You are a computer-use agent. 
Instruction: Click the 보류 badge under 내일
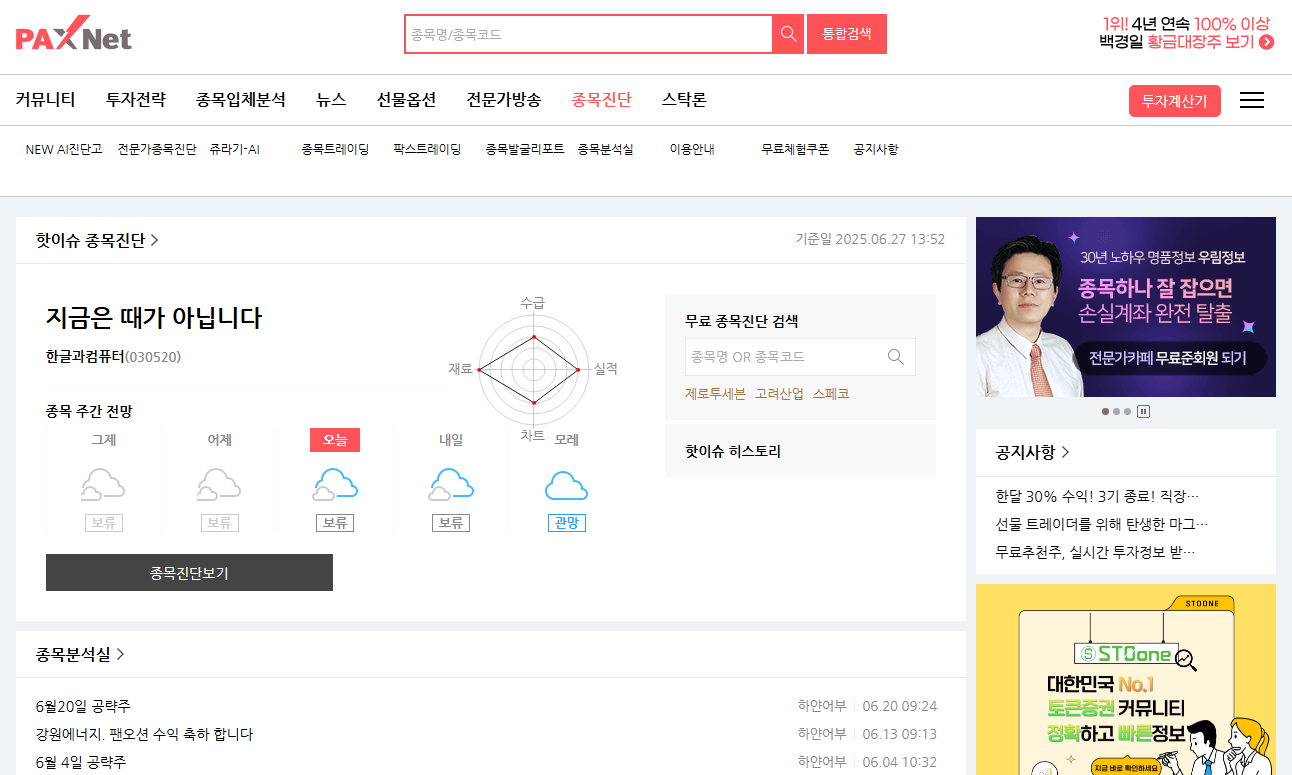point(451,523)
